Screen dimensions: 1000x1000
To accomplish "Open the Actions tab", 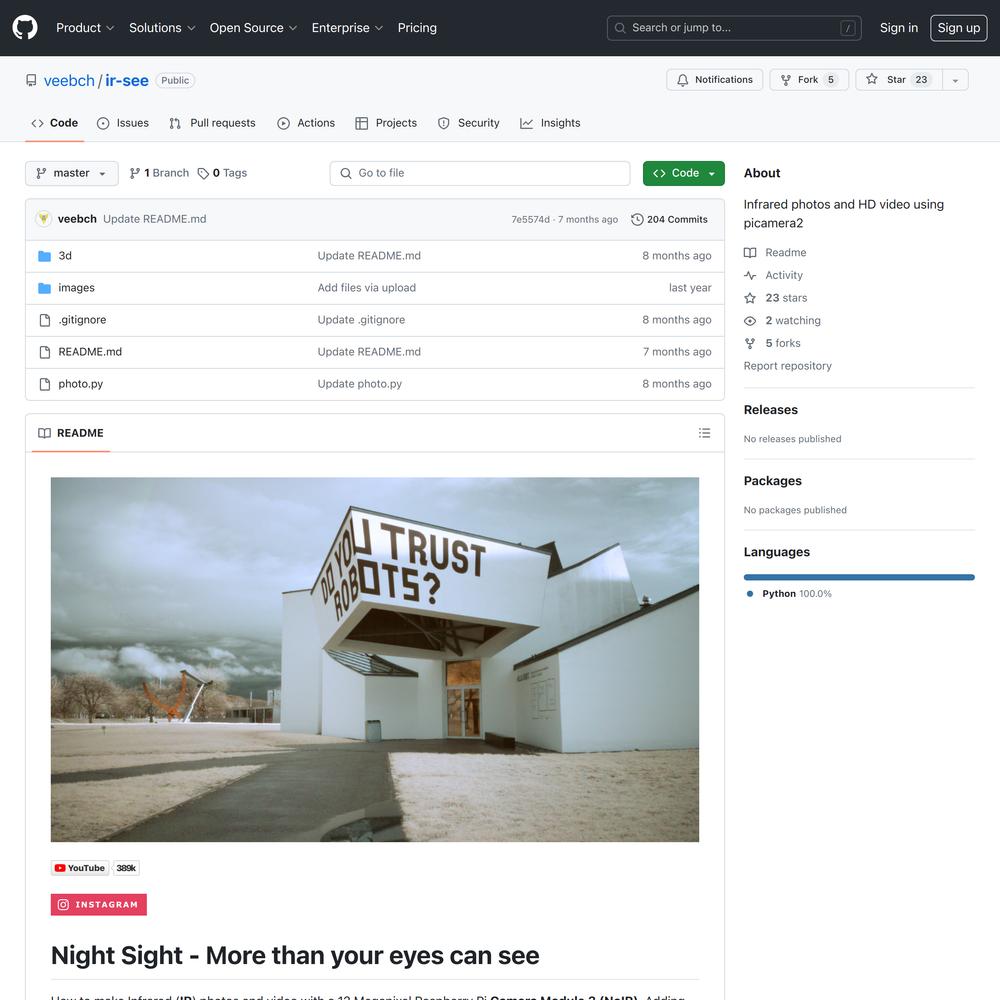I will [x=306, y=123].
